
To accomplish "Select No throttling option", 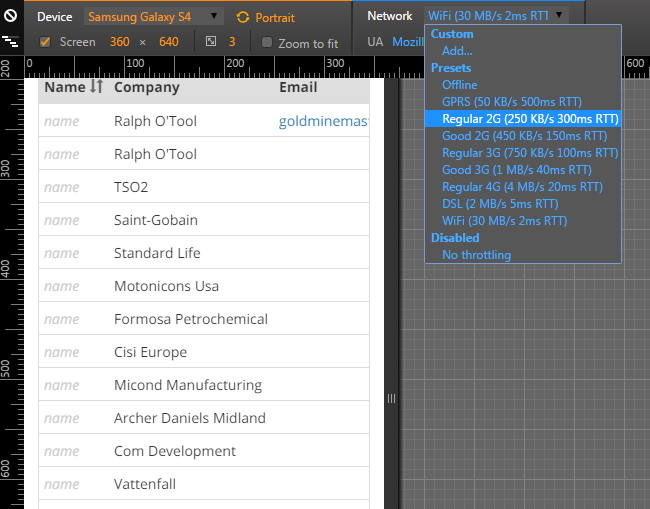I will [476, 255].
